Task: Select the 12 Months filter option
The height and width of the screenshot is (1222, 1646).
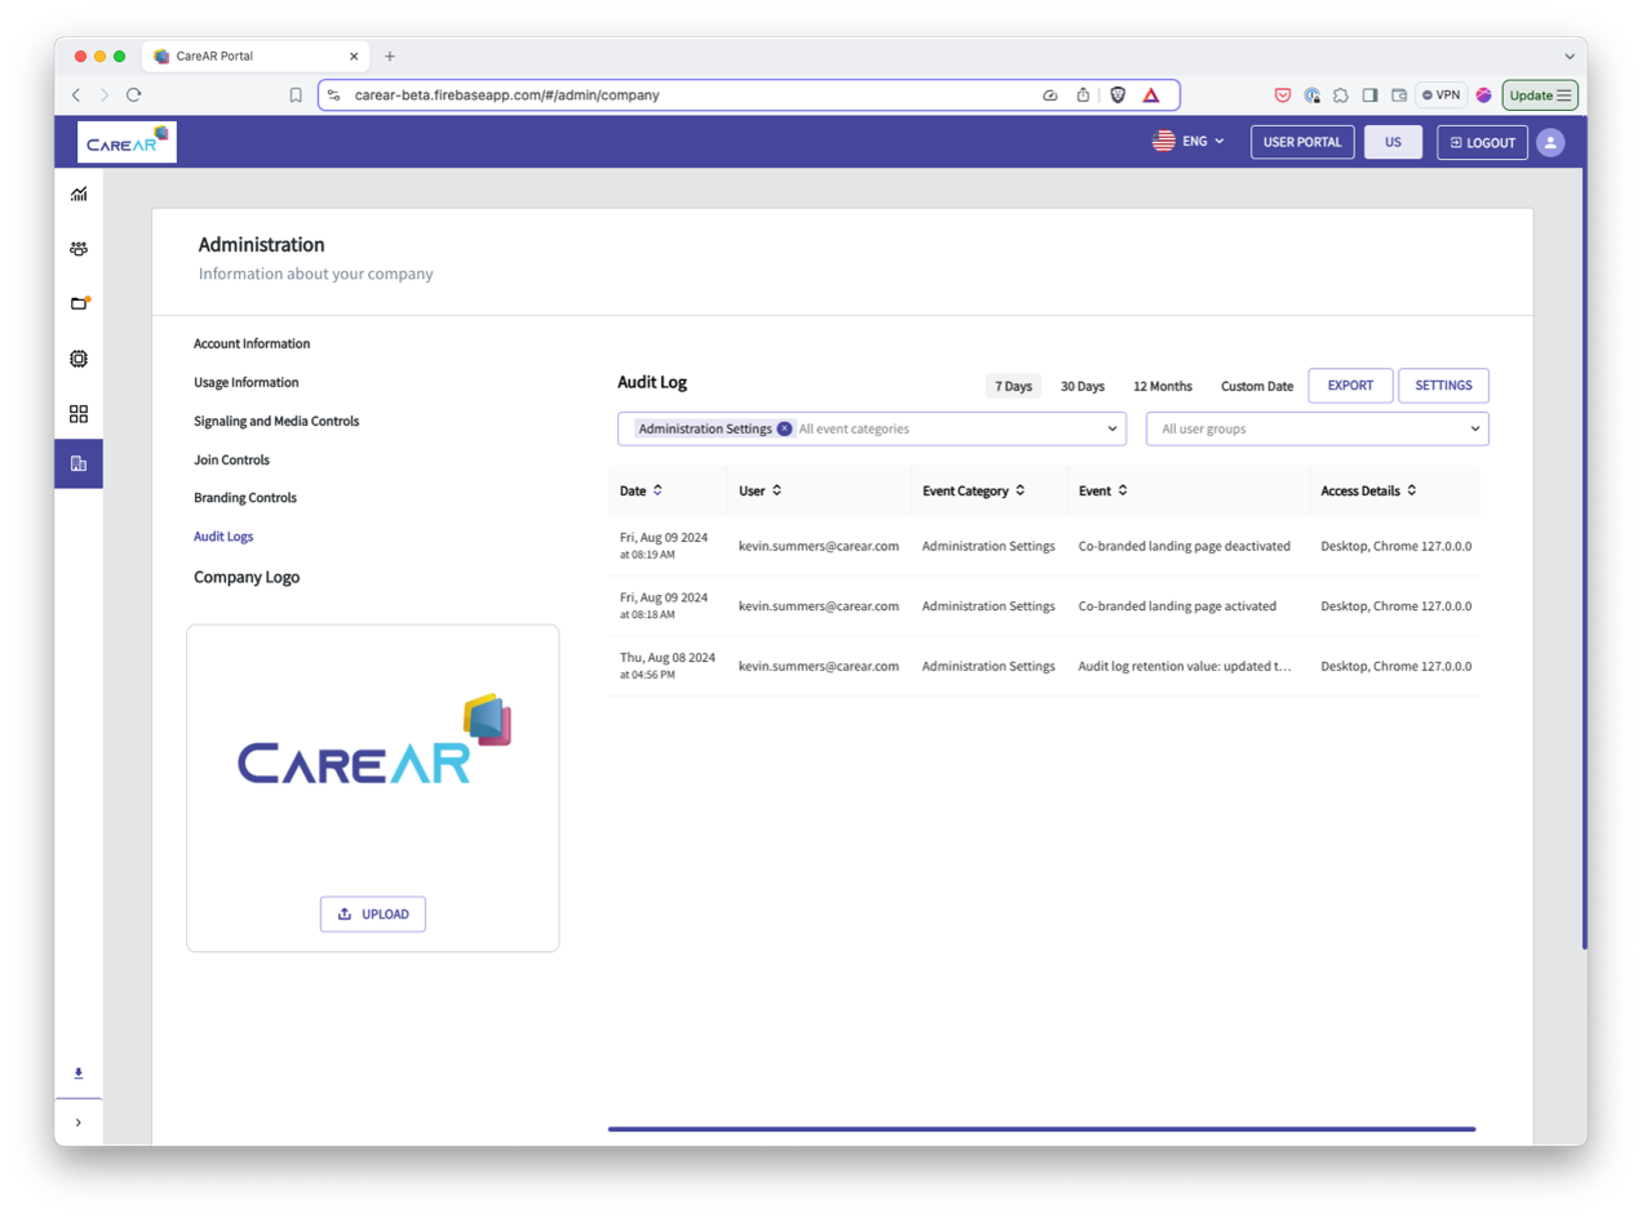Action: click(1162, 385)
